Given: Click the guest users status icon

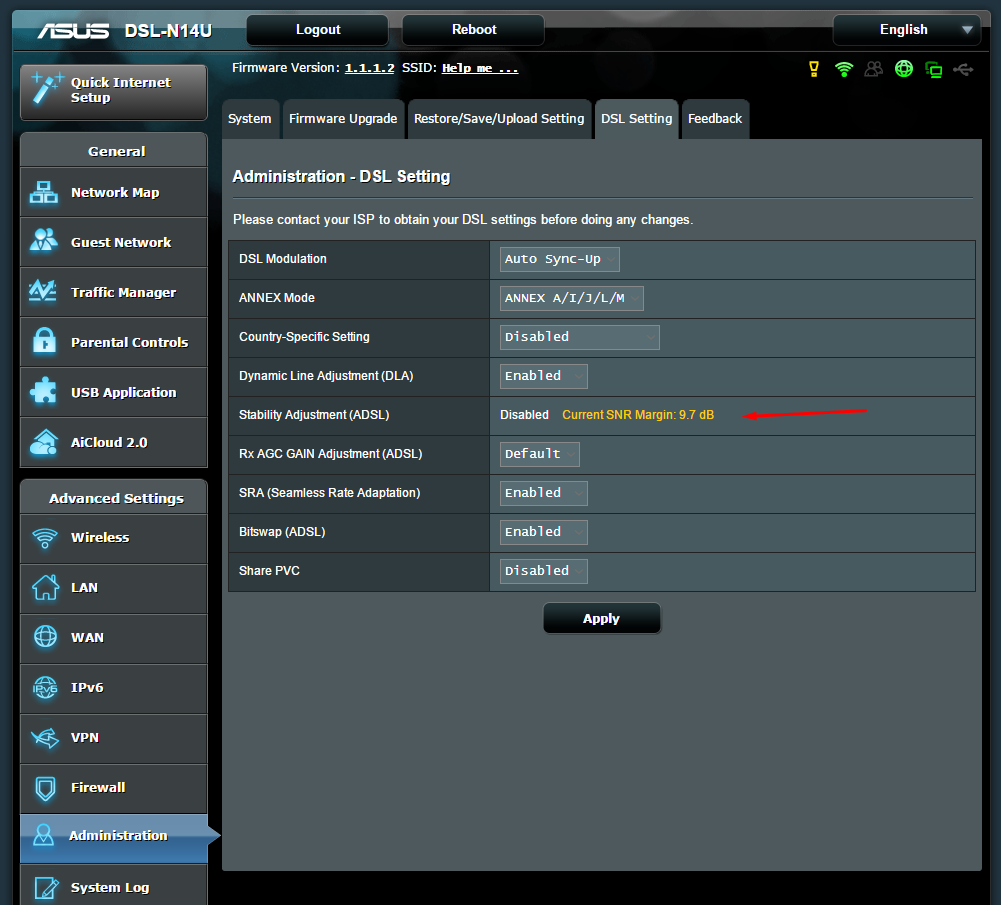Looking at the screenshot, I should [873, 69].
